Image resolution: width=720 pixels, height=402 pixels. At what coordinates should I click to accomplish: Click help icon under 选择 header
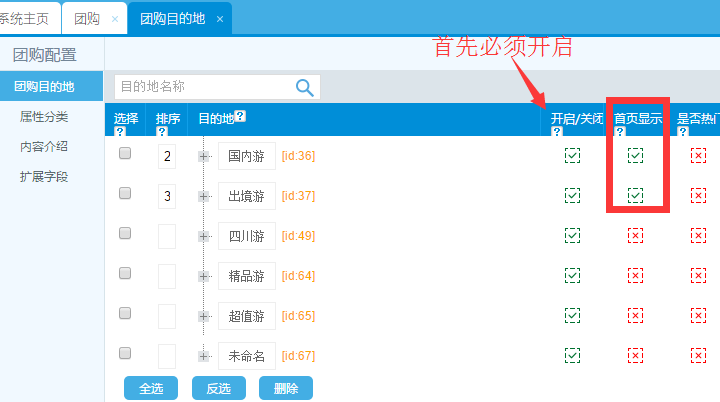click(x=120, y=131)
